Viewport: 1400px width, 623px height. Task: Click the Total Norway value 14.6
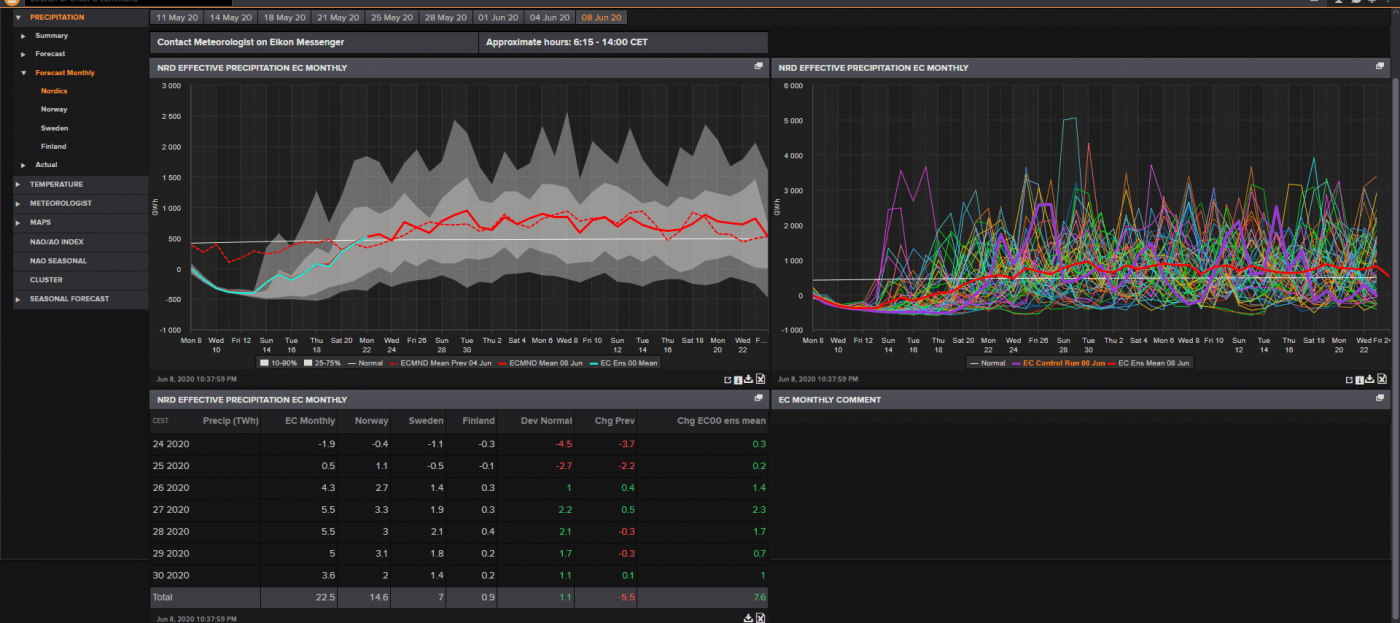point(379,597)
